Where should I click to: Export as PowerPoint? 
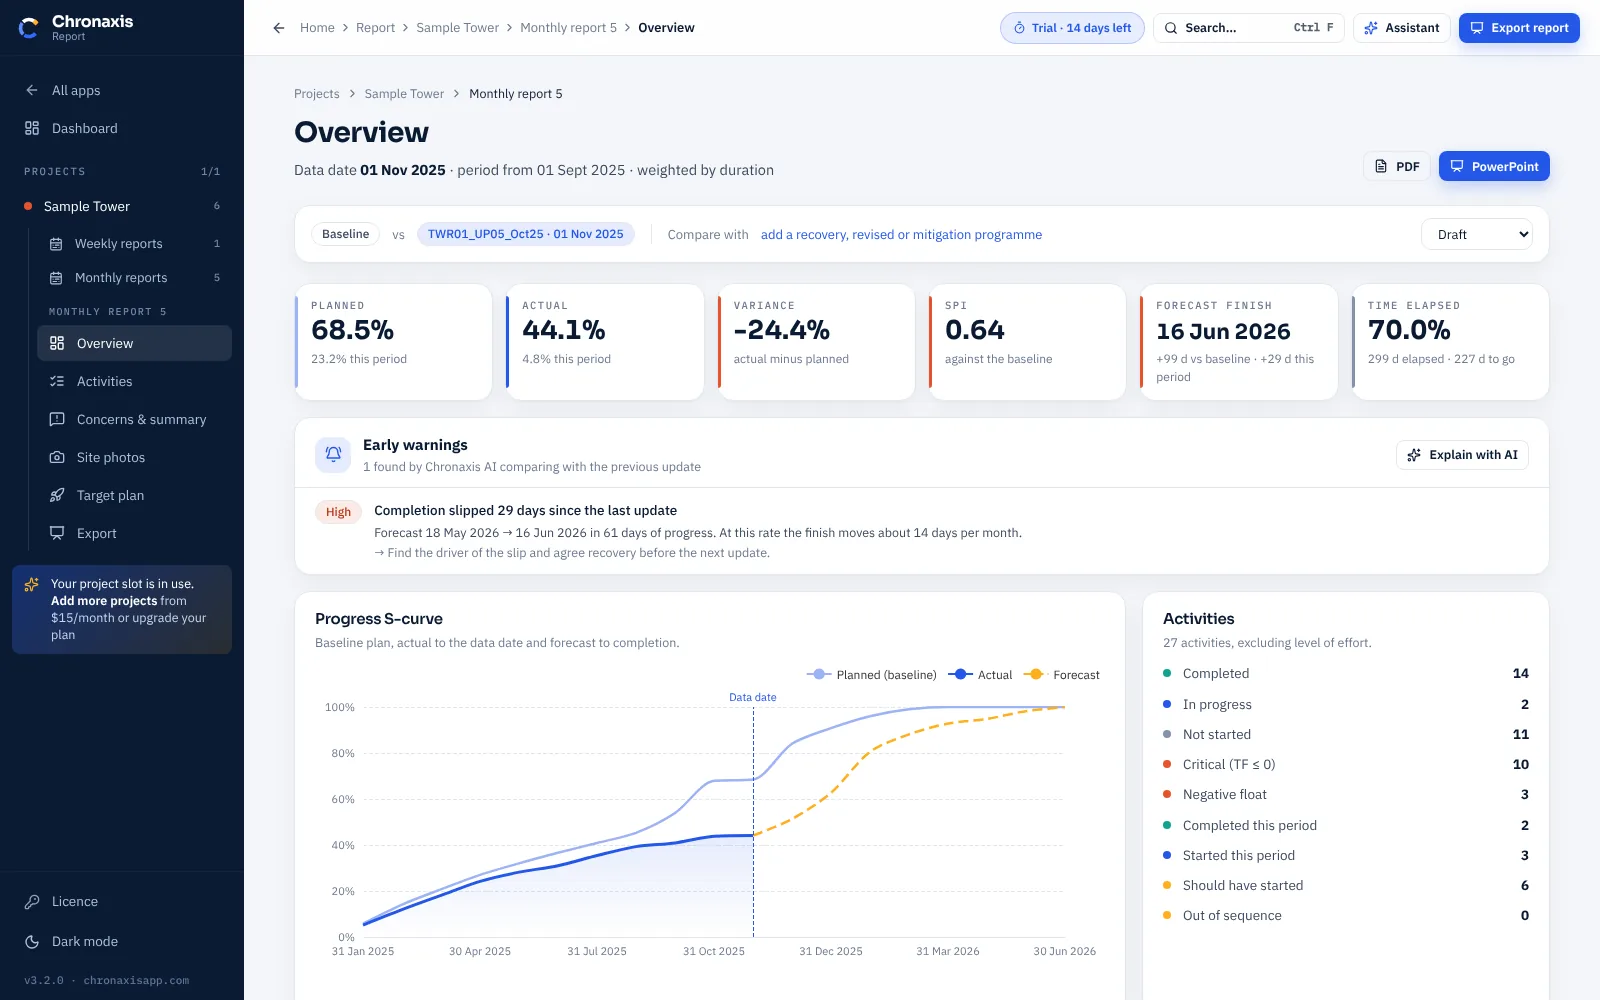pos(1494,167)
